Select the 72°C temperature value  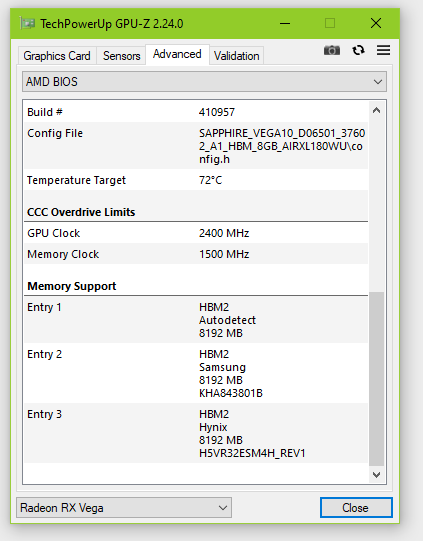click(x=210, y=180)
